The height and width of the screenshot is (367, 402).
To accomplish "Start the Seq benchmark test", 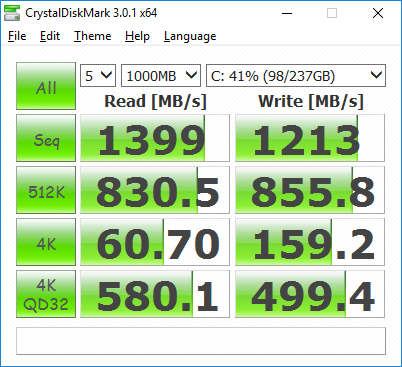I will [46, 138].
